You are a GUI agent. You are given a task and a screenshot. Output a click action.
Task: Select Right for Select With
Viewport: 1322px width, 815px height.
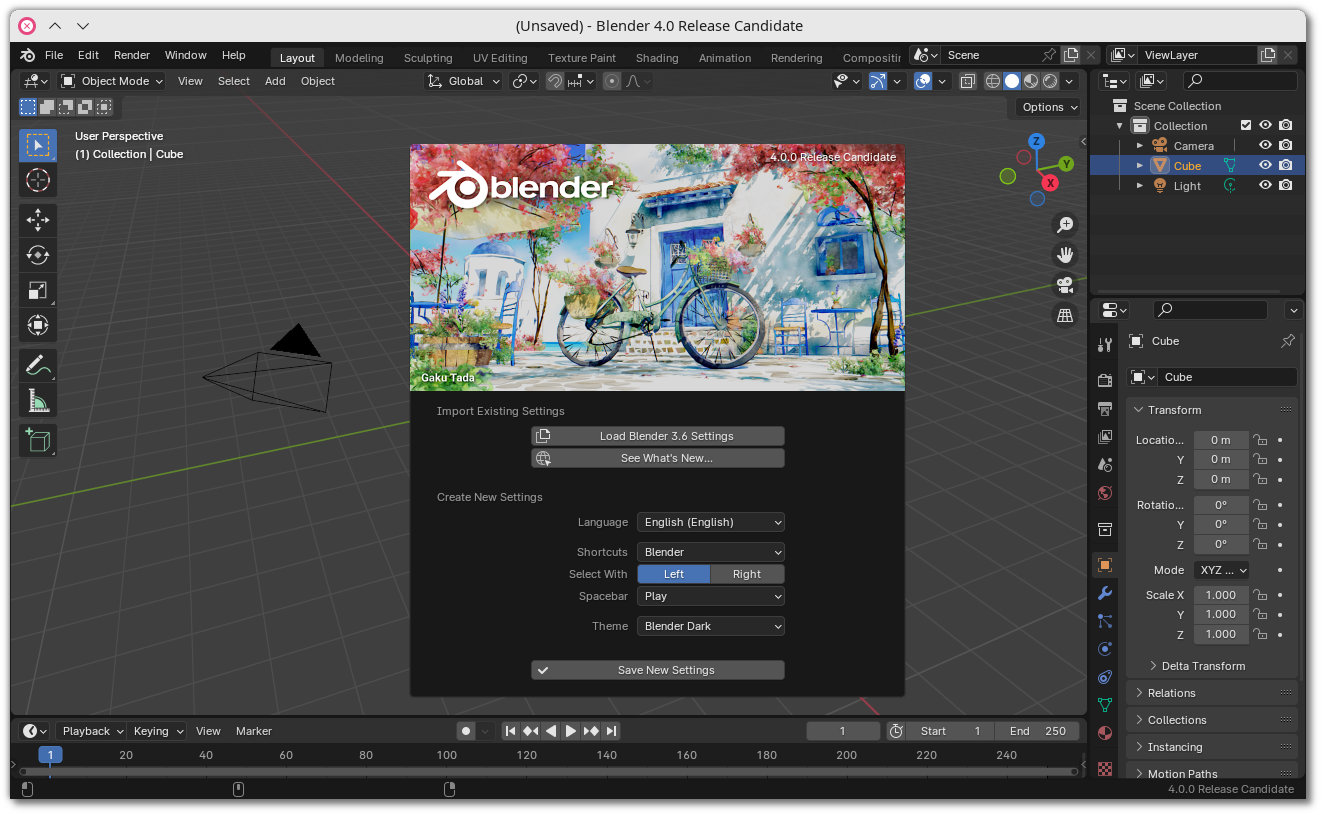(x=747, y=574)
